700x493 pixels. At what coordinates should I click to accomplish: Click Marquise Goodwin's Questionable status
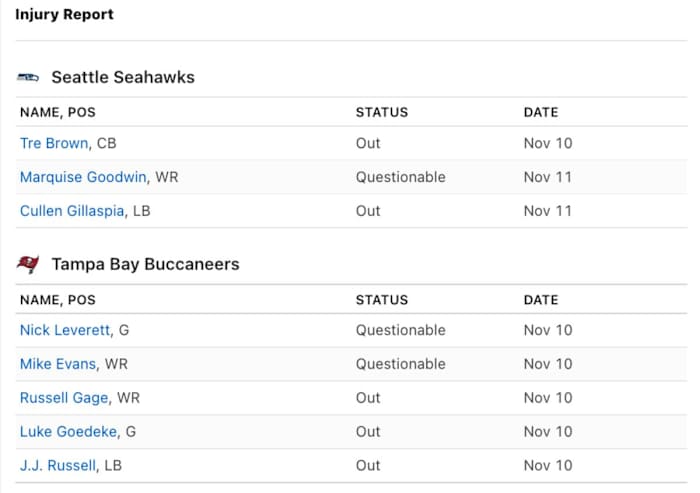pyautogui.click(x=400, y=177)
